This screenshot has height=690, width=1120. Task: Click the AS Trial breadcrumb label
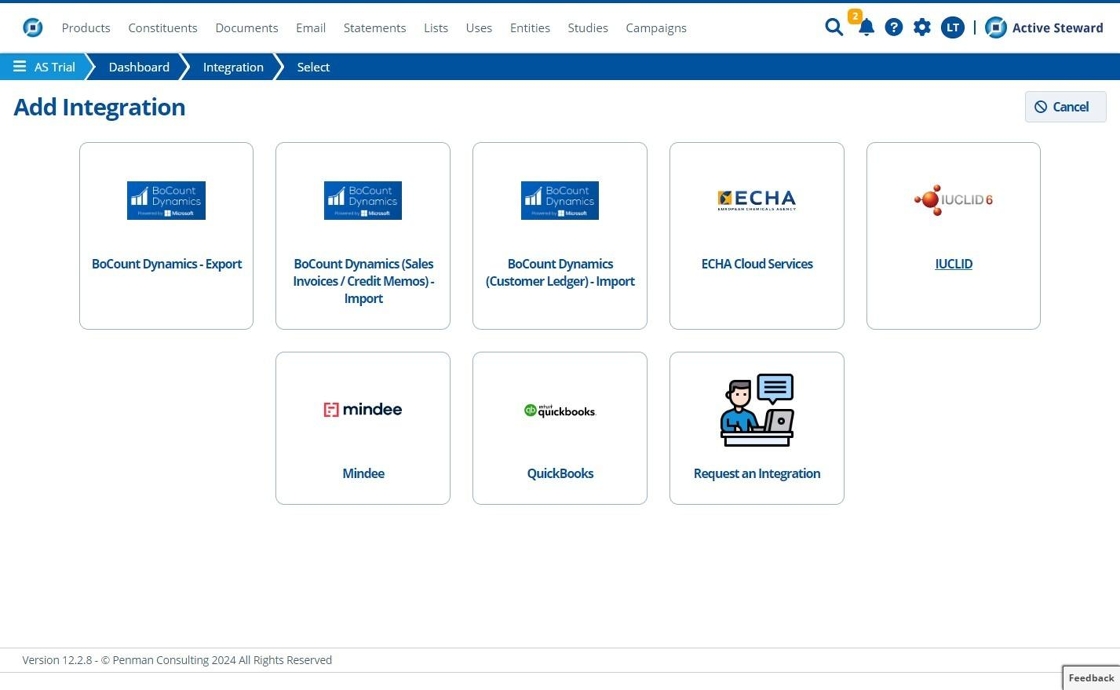(54, 67)
